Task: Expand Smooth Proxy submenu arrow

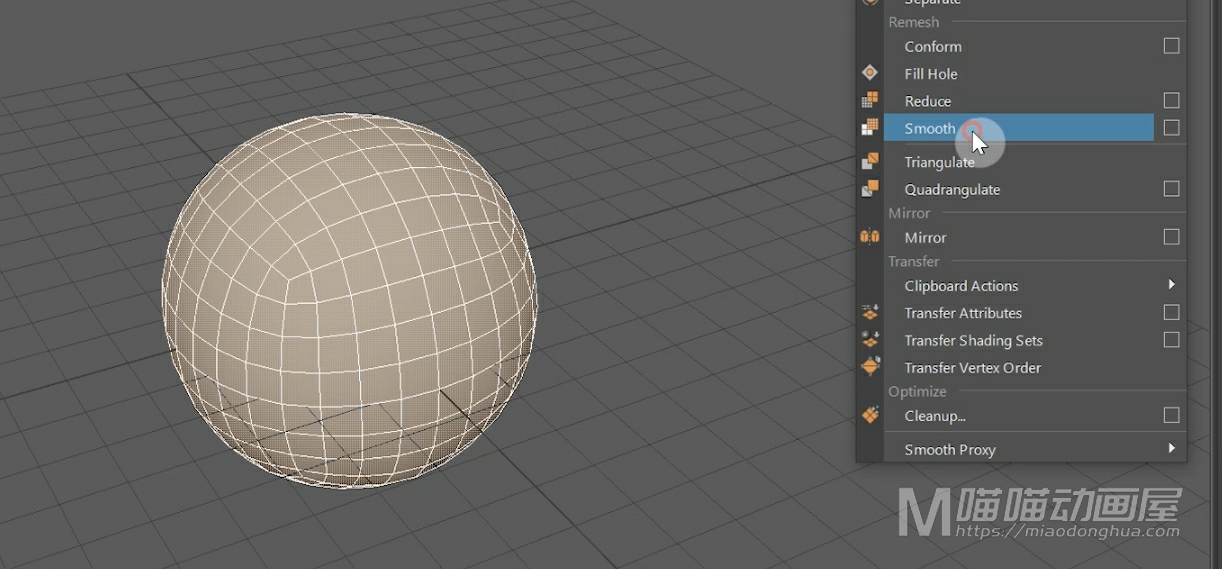Action: point(1171,449)
